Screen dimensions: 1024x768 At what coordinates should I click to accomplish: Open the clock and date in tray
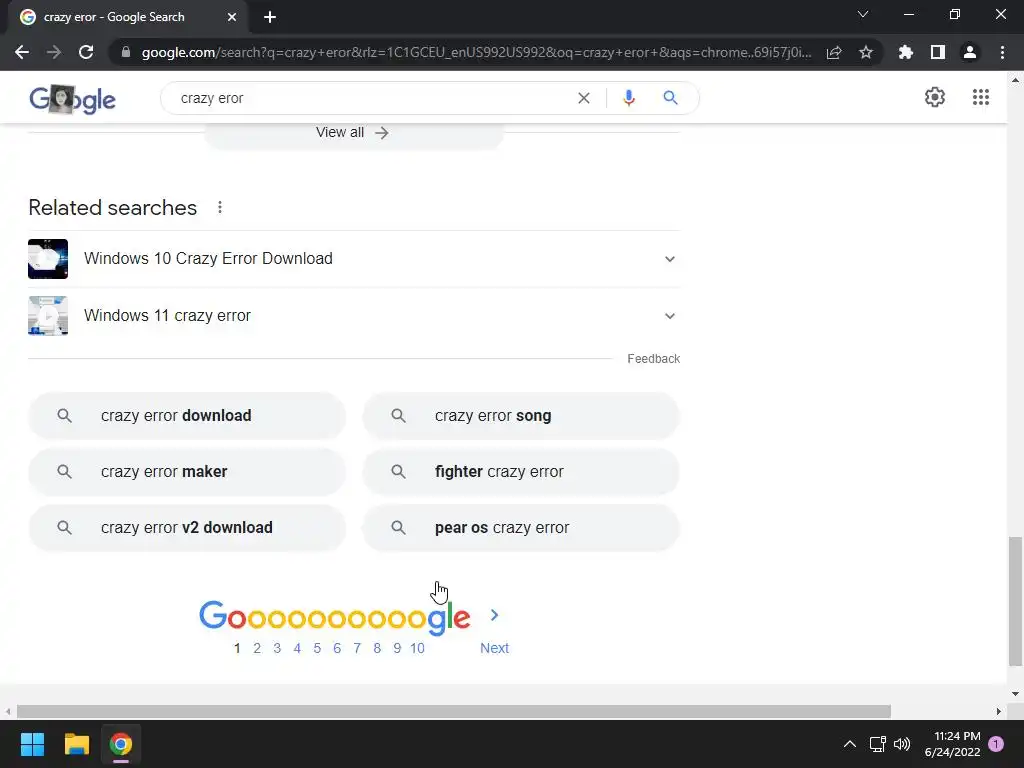[952, 744]
